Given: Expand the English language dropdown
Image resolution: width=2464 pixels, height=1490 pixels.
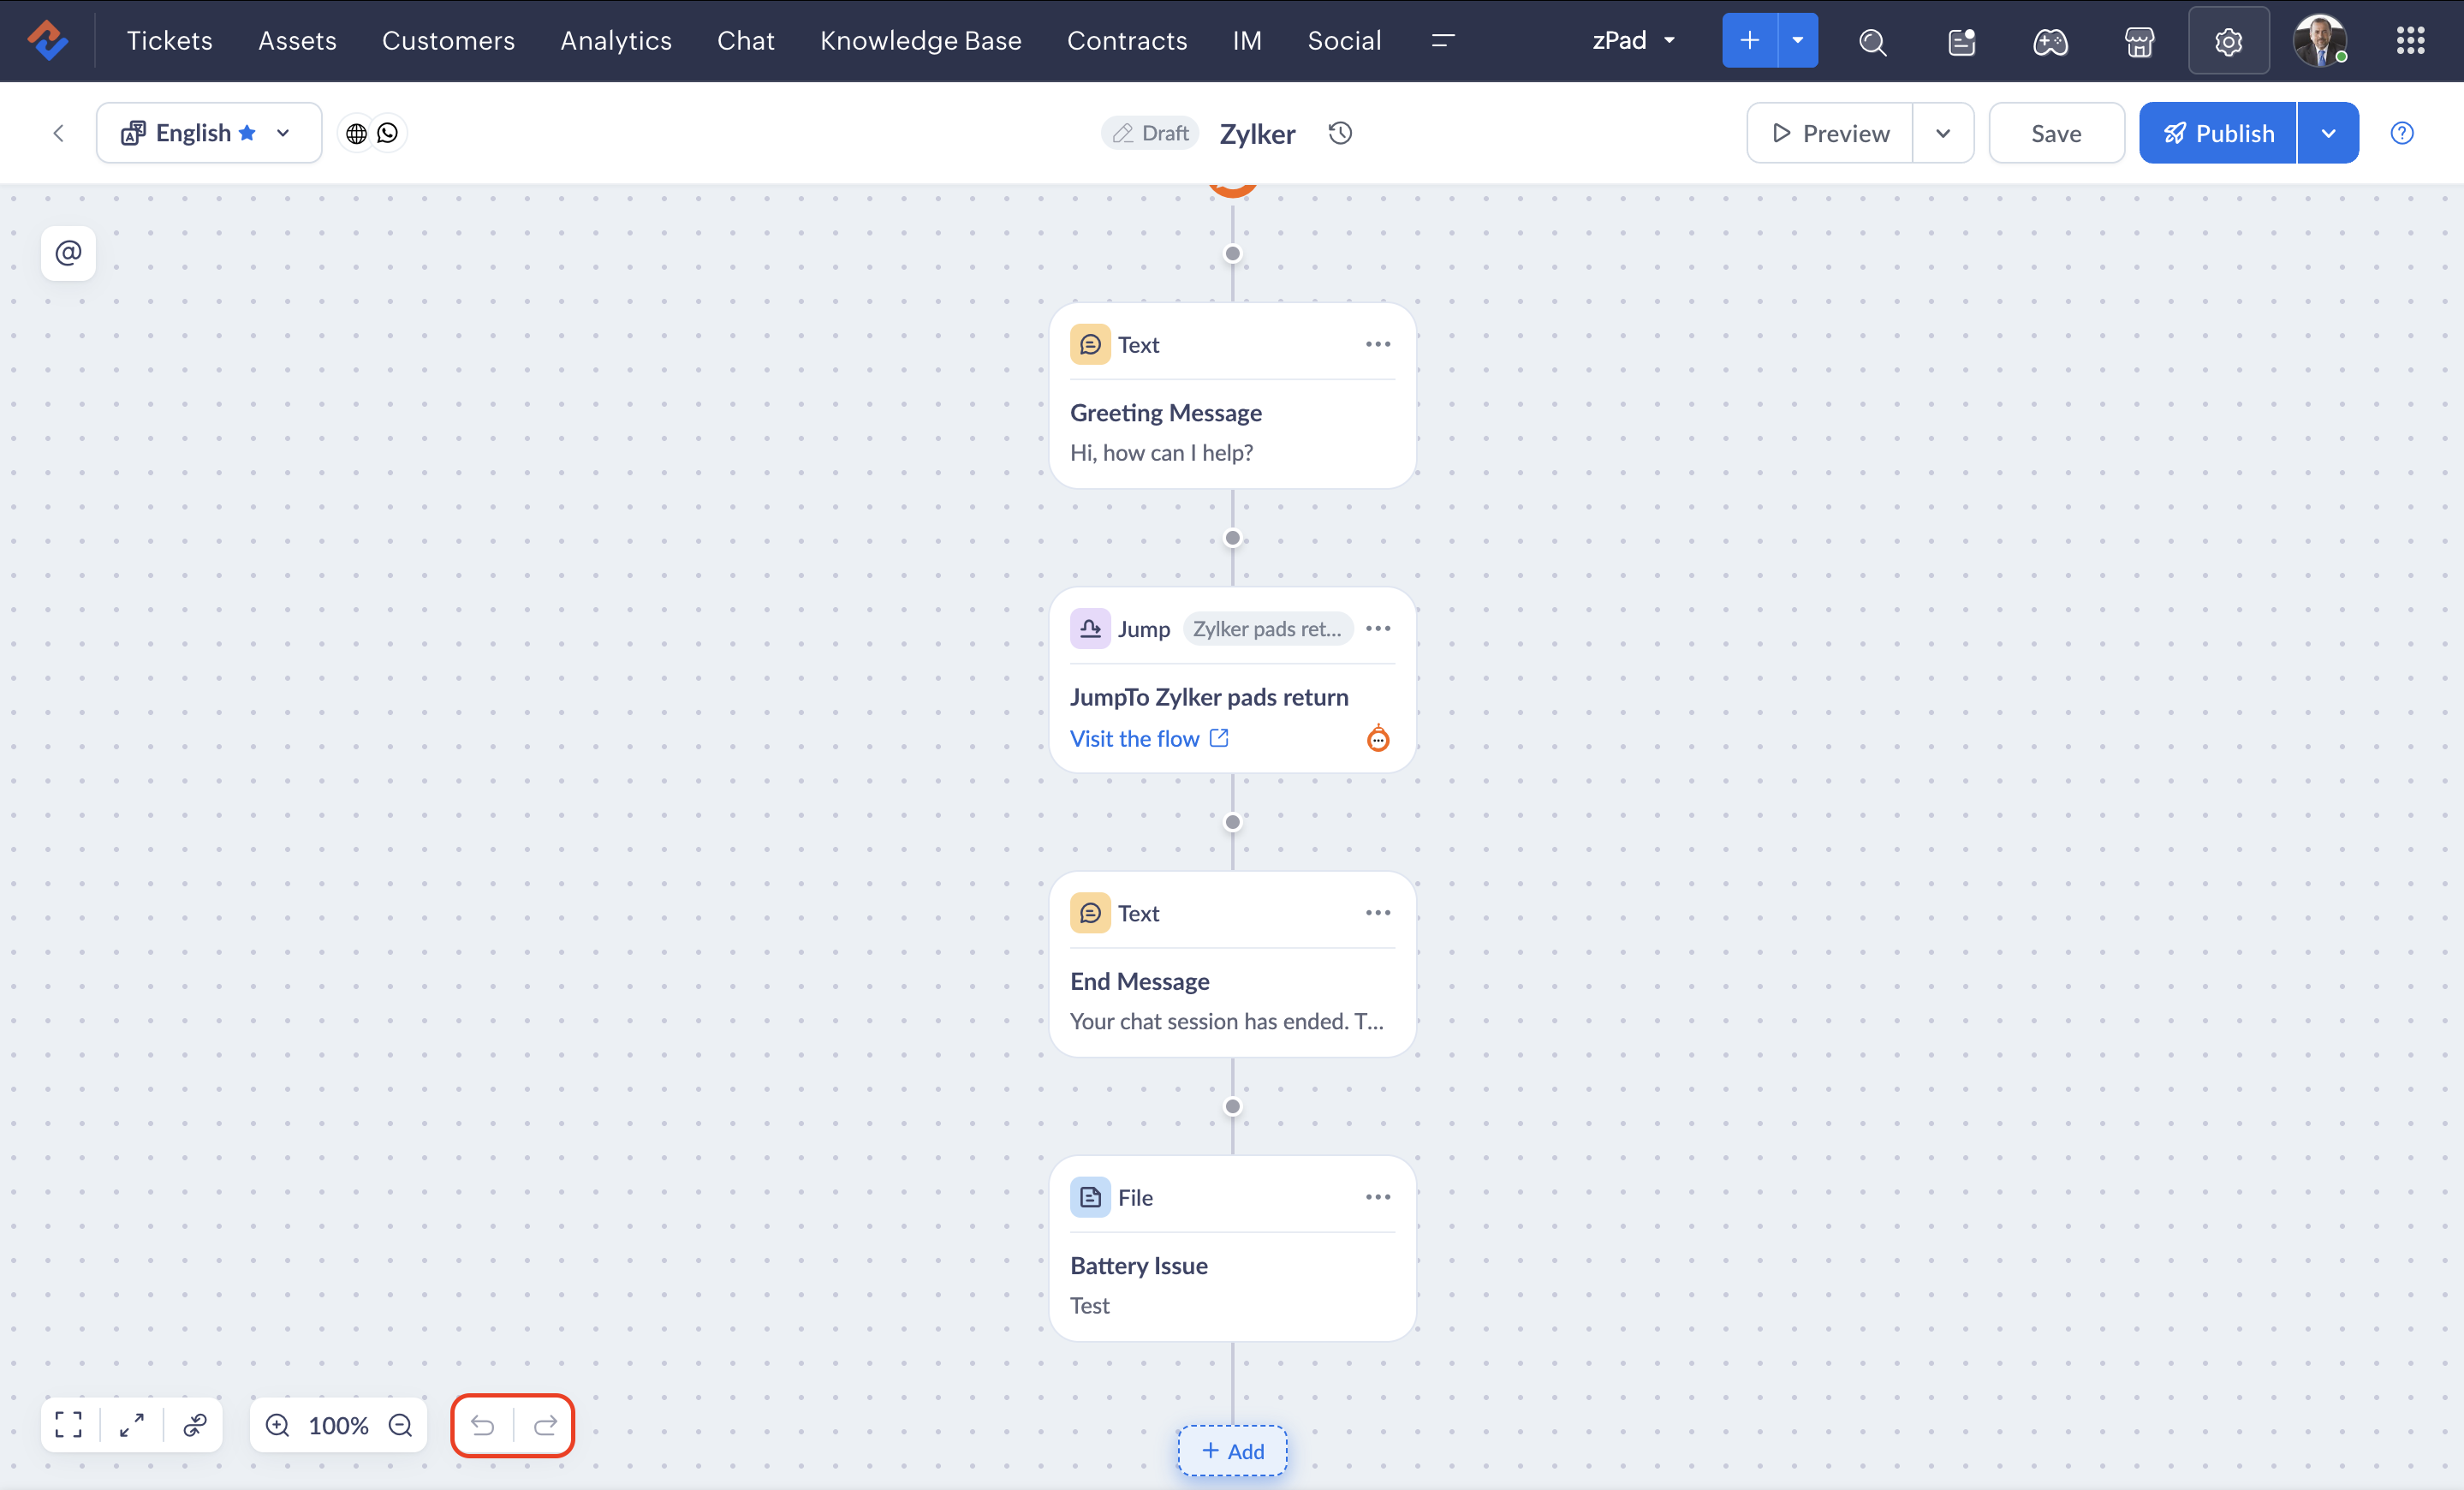Looking at the screenshot, I should [x=283, y=133].
